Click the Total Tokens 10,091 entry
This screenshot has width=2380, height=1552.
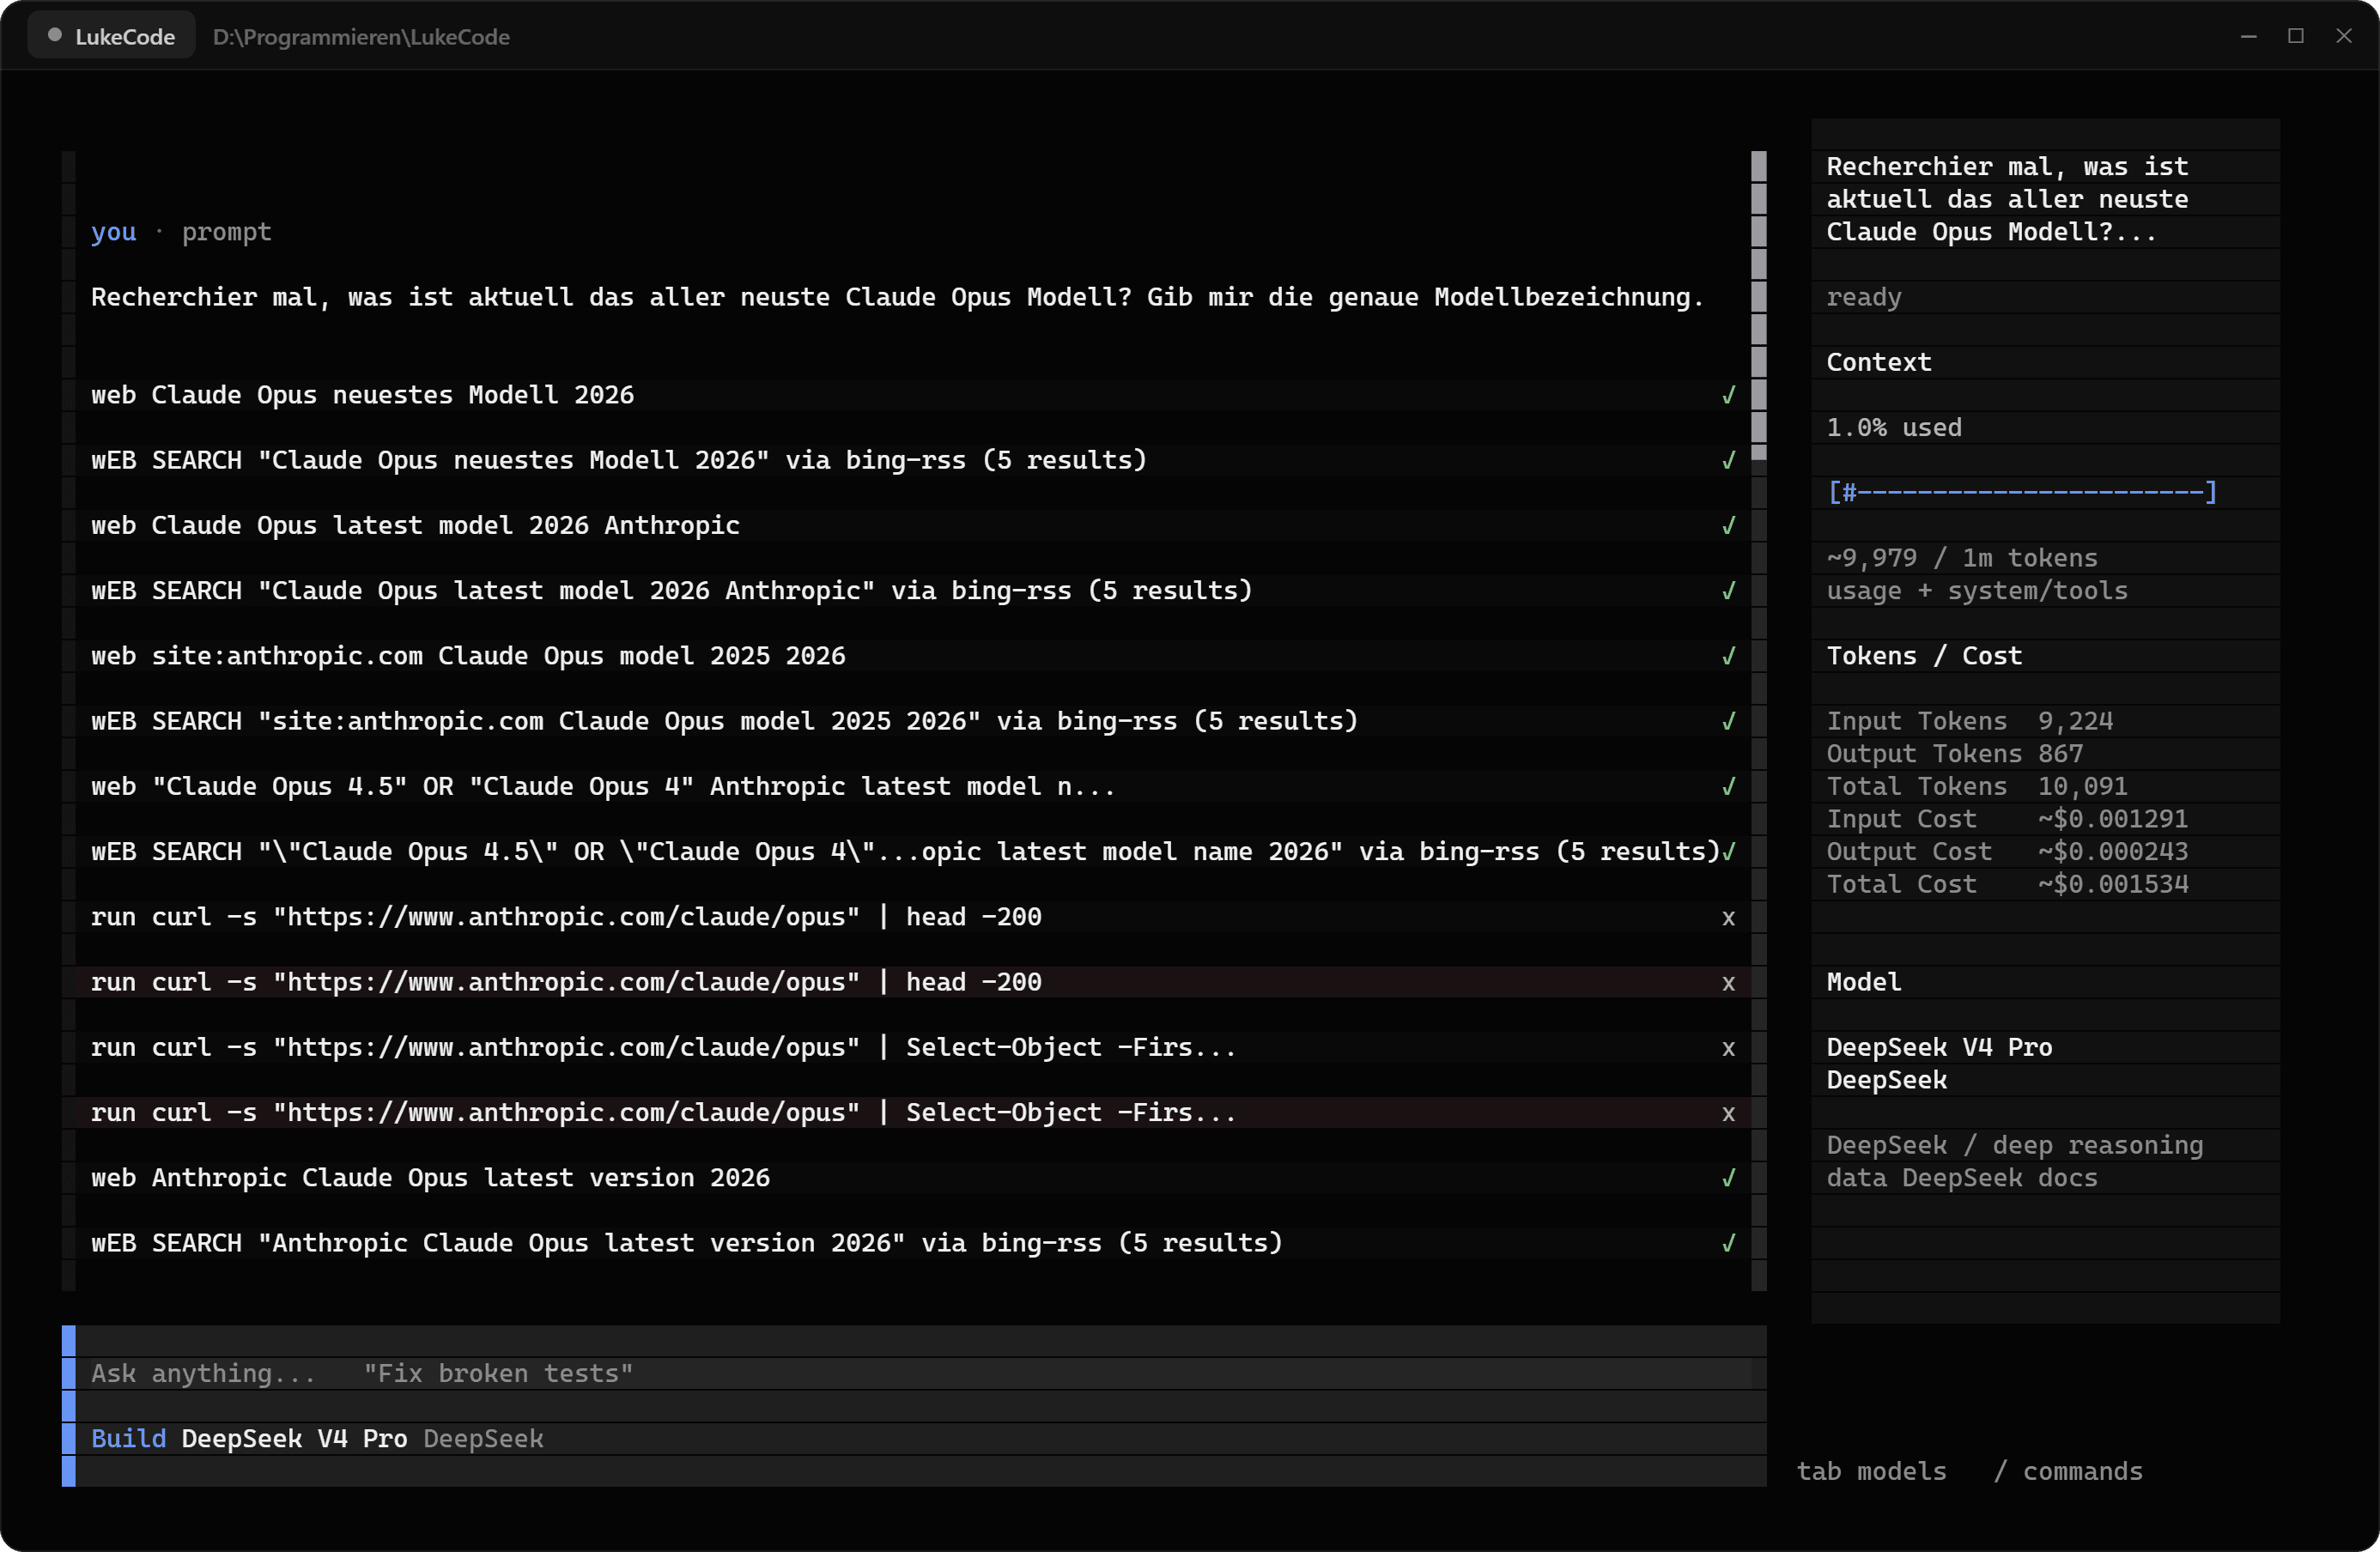click(1977, 786)
